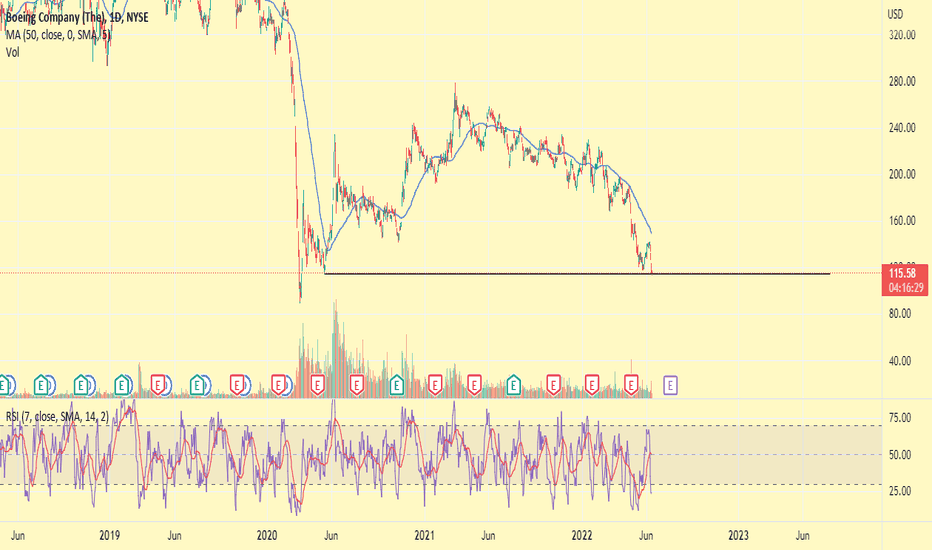This screenshot has height=550, width=932.
Task: Open the January 2021 red earnings marker
Action: click(435, 385)
